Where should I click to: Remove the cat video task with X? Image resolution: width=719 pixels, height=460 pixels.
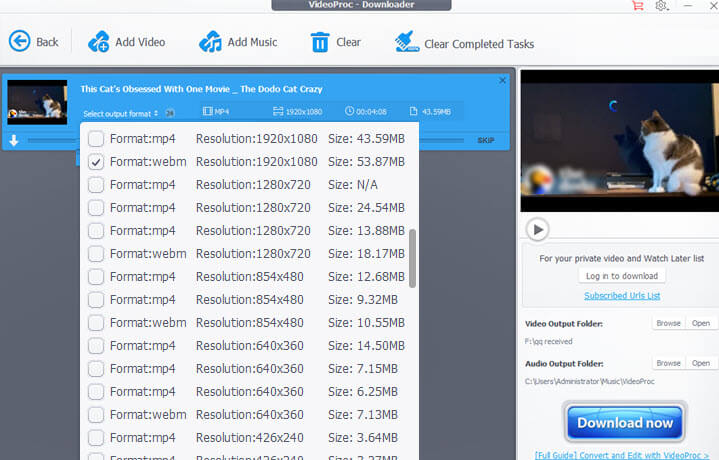tap(503, 80)
